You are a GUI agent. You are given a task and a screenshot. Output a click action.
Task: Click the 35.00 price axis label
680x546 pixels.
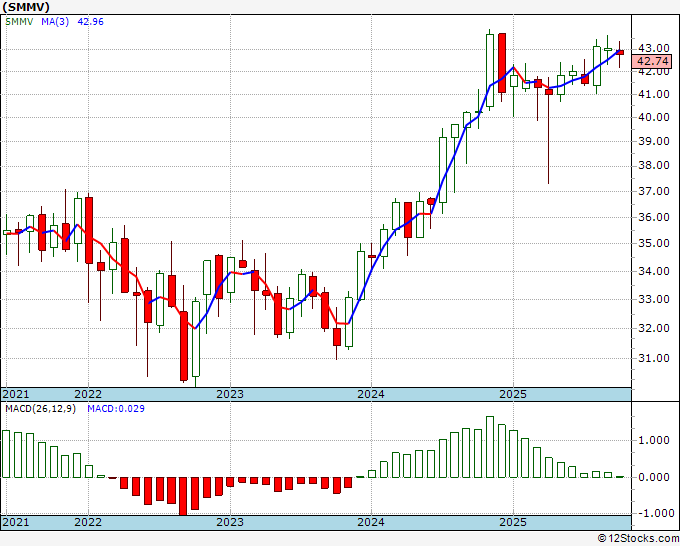pos(654,243)
